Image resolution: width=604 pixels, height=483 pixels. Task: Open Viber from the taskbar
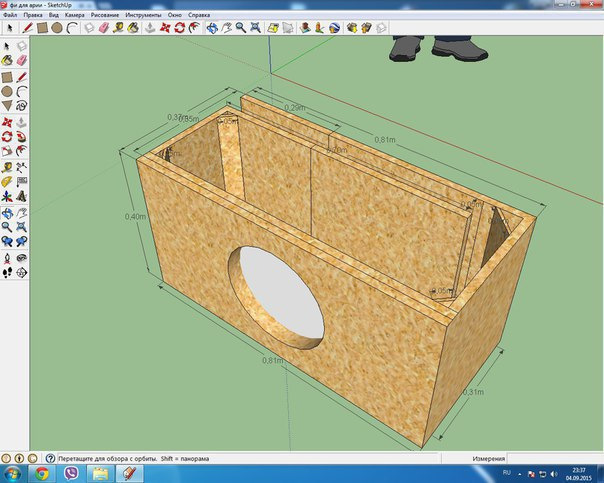tap(71, 473)
